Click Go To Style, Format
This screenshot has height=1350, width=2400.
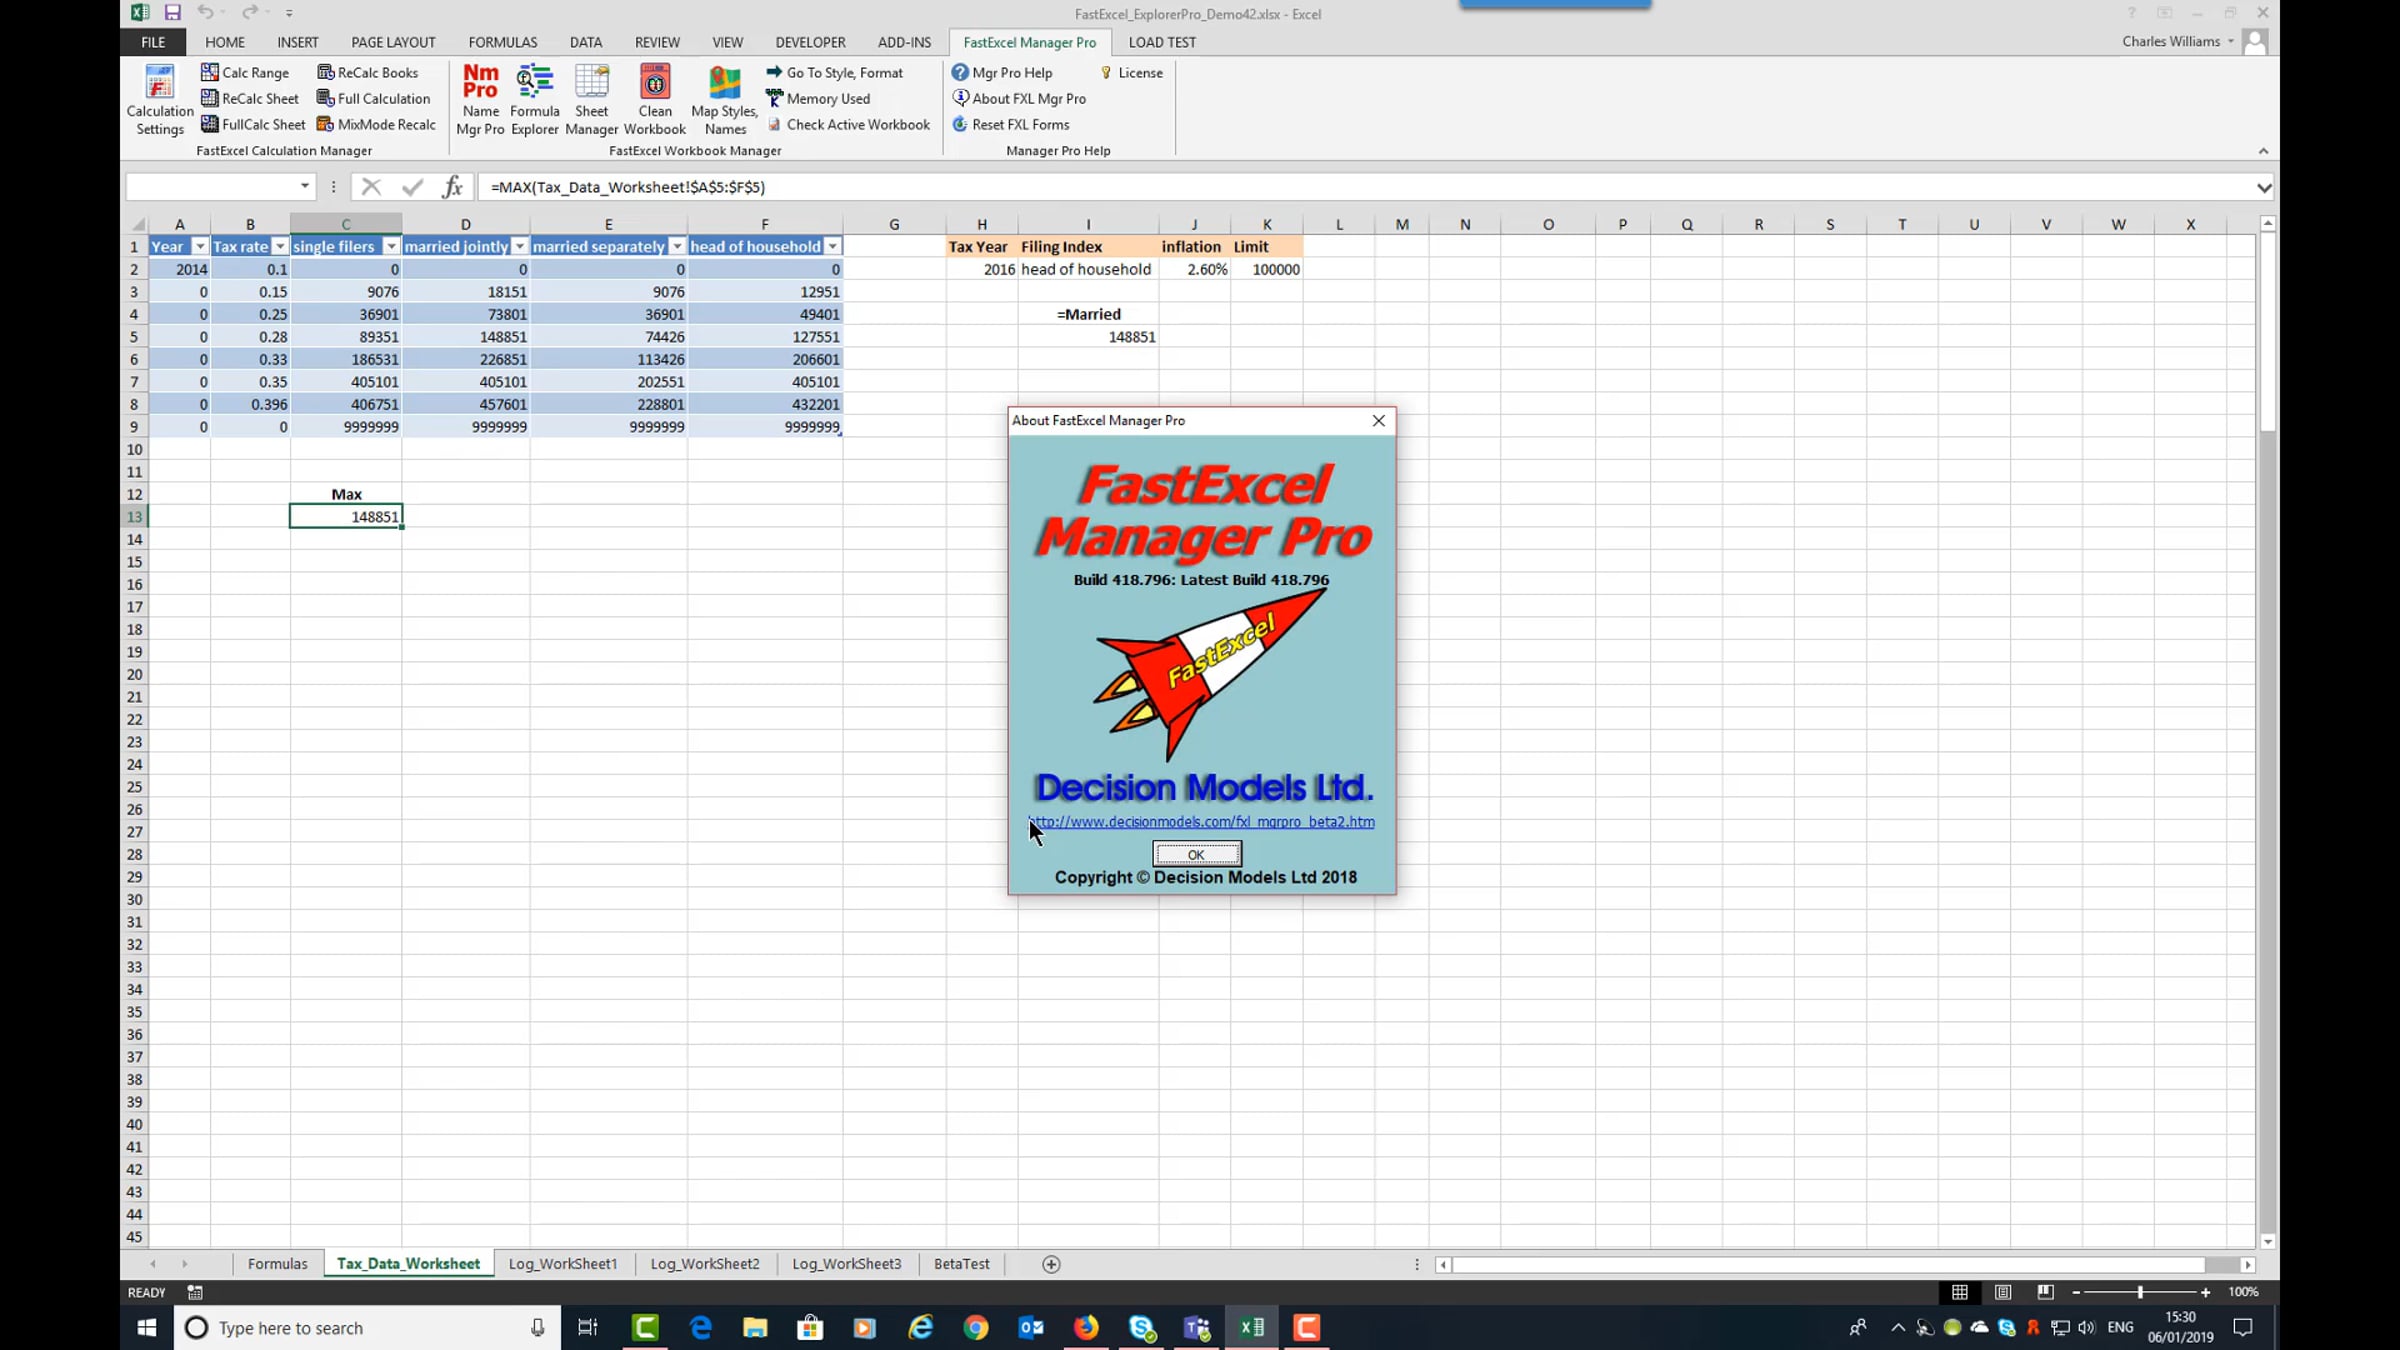coord(835,73)
